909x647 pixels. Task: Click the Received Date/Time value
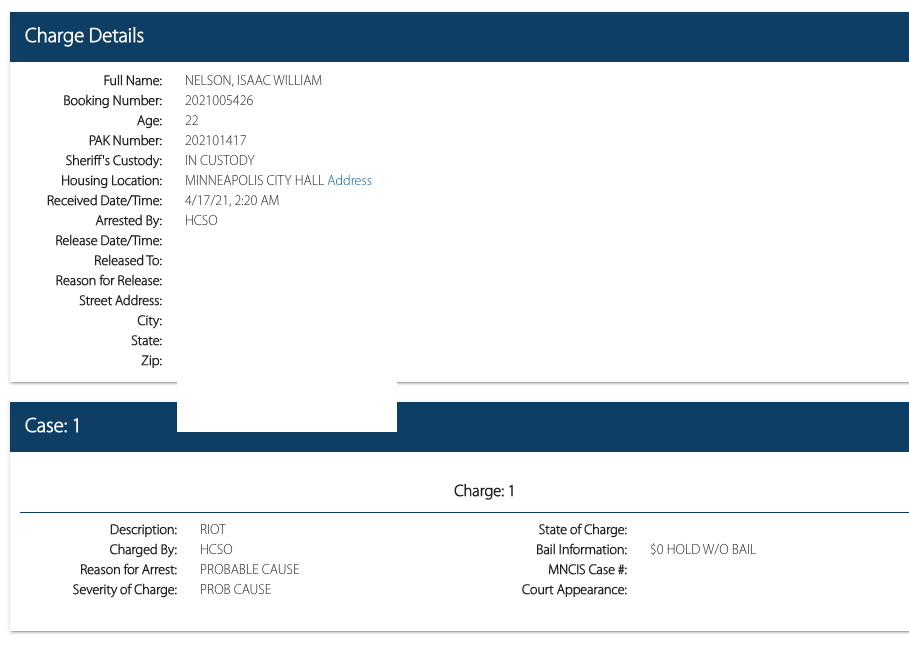pos(232,201)
